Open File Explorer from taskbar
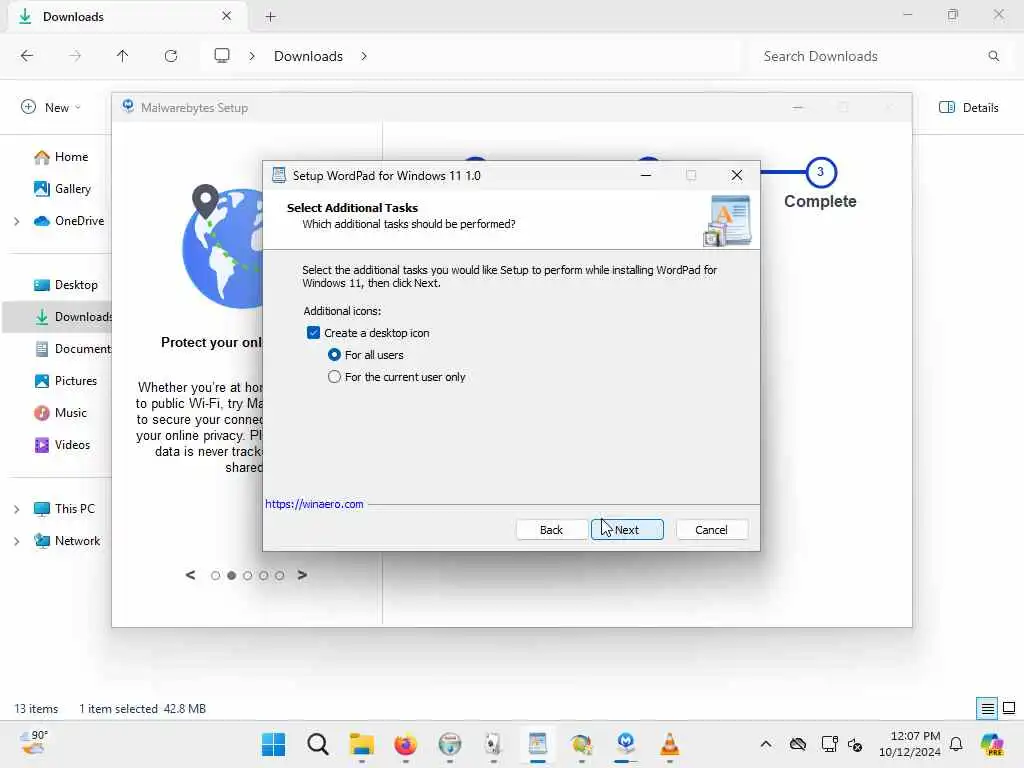This screenshot has height=768, width=1024. click(361, 744)
